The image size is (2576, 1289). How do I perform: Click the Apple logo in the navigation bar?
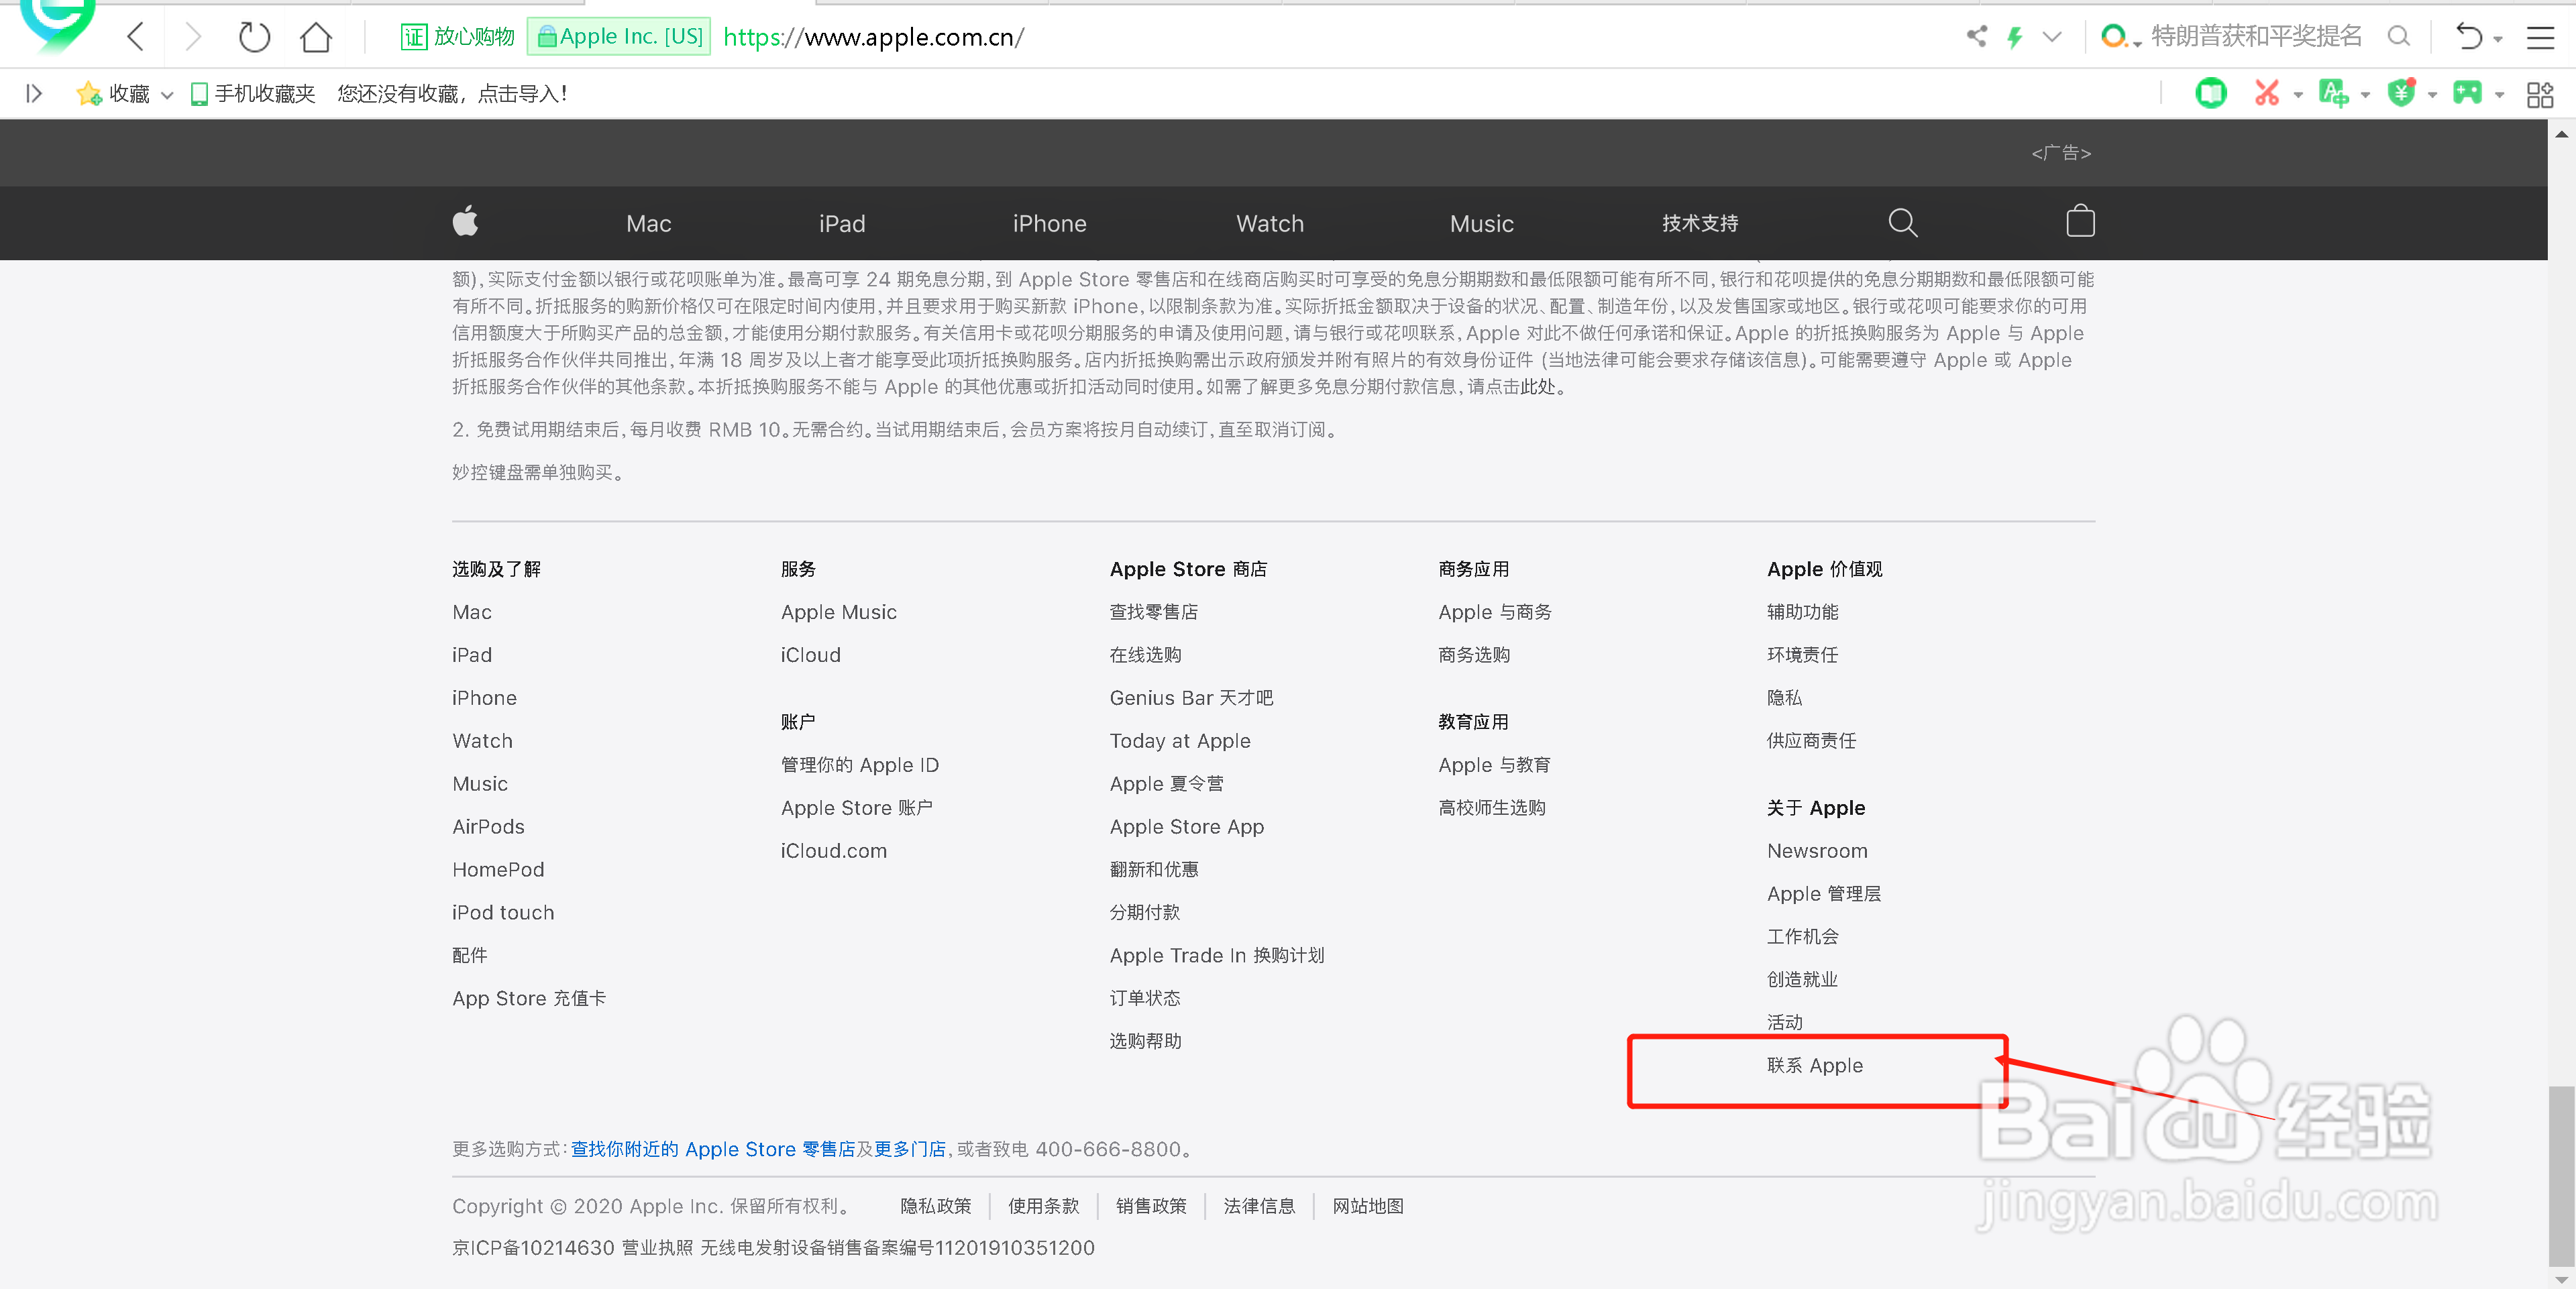465,222
